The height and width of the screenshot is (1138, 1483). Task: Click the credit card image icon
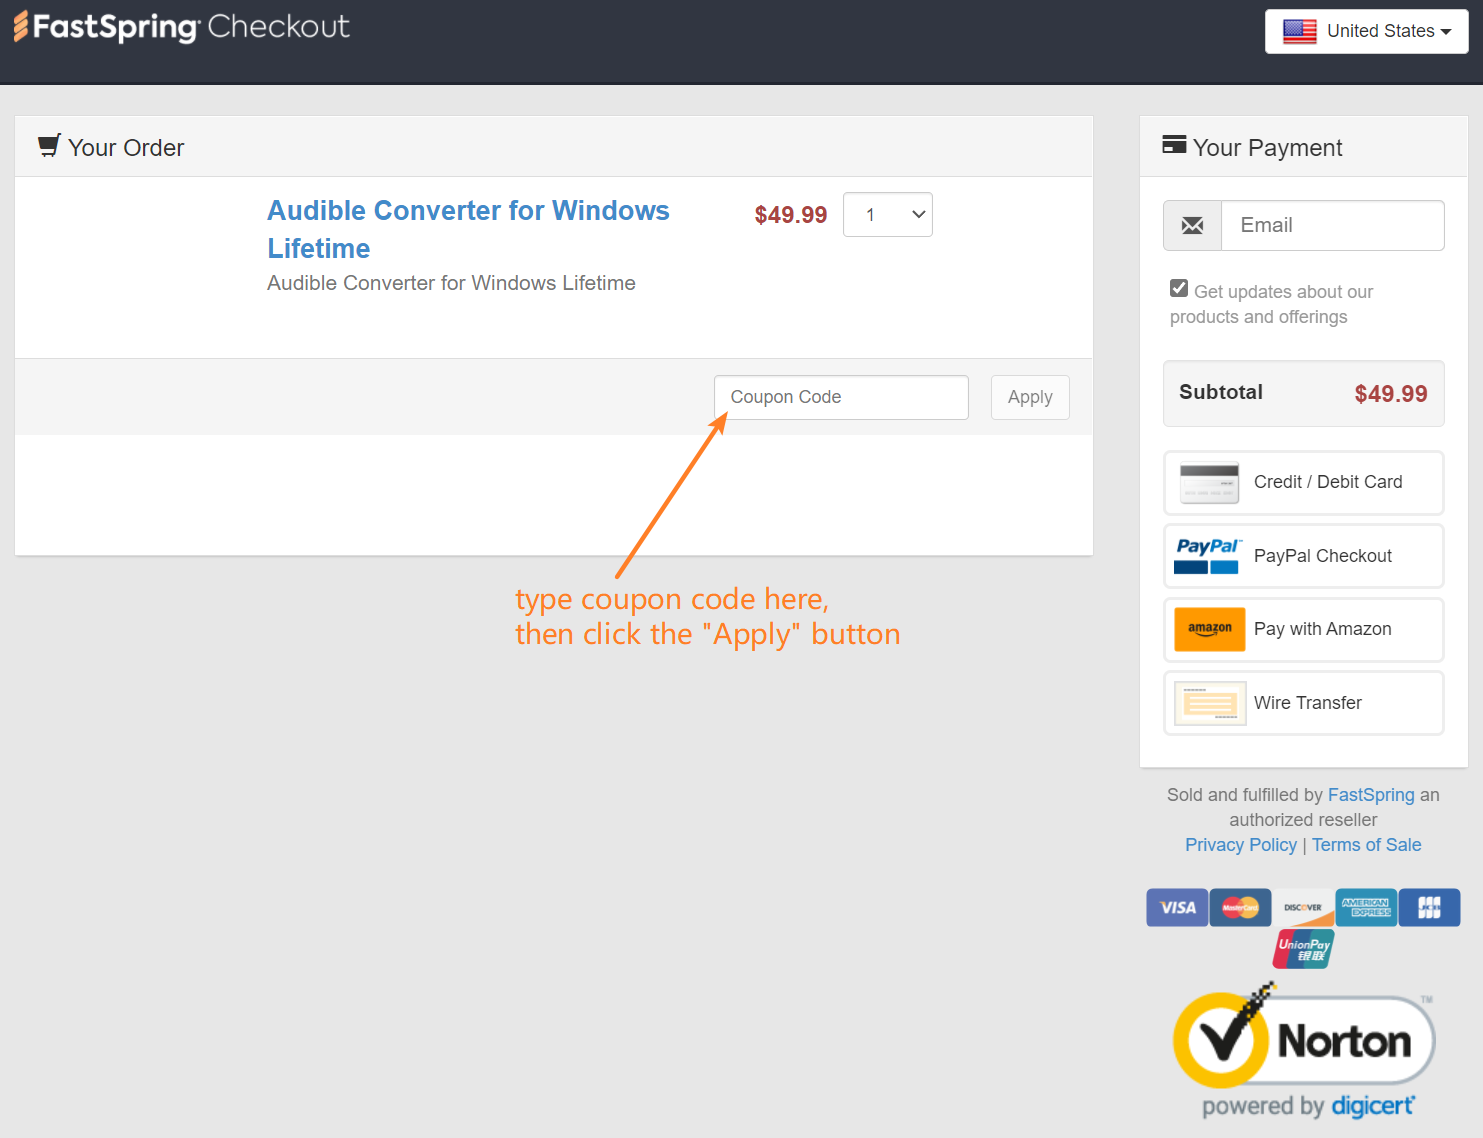coord(1209,482)
